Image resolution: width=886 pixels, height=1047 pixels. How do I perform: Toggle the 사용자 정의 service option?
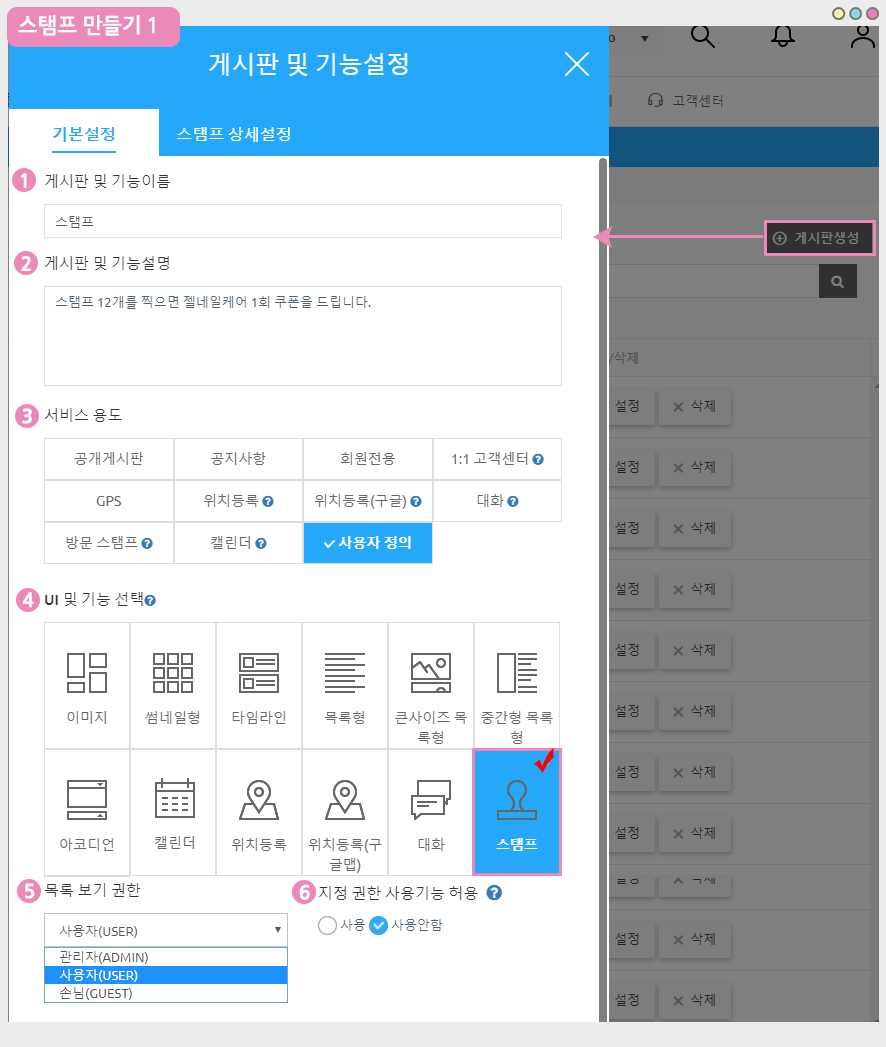(368, 543)
